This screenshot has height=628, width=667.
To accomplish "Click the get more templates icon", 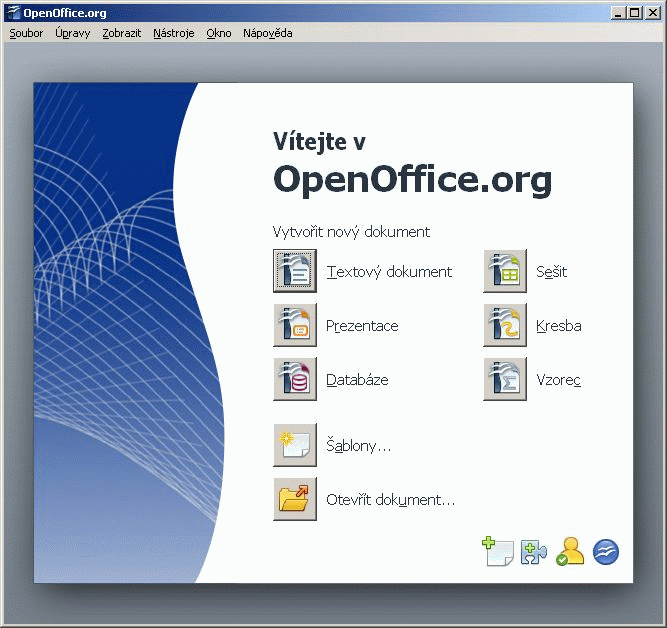I will [x=498, y=551].
